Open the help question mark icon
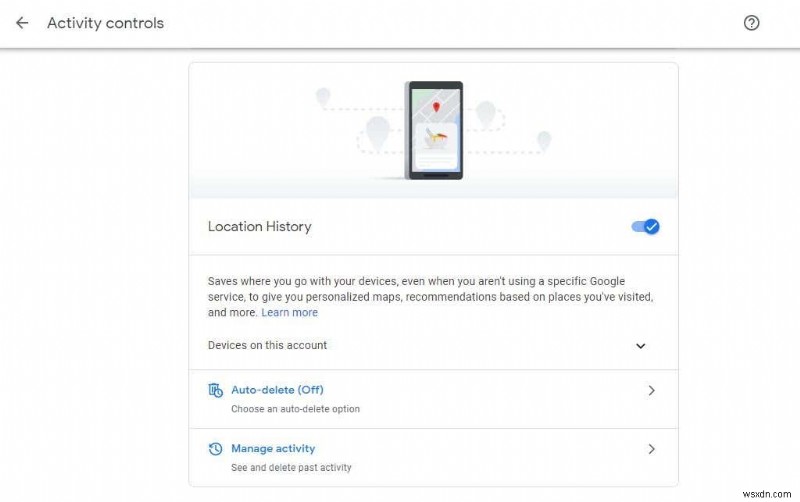Image resolution: width=800 pixels, height=502 pixels. point(752,23)
